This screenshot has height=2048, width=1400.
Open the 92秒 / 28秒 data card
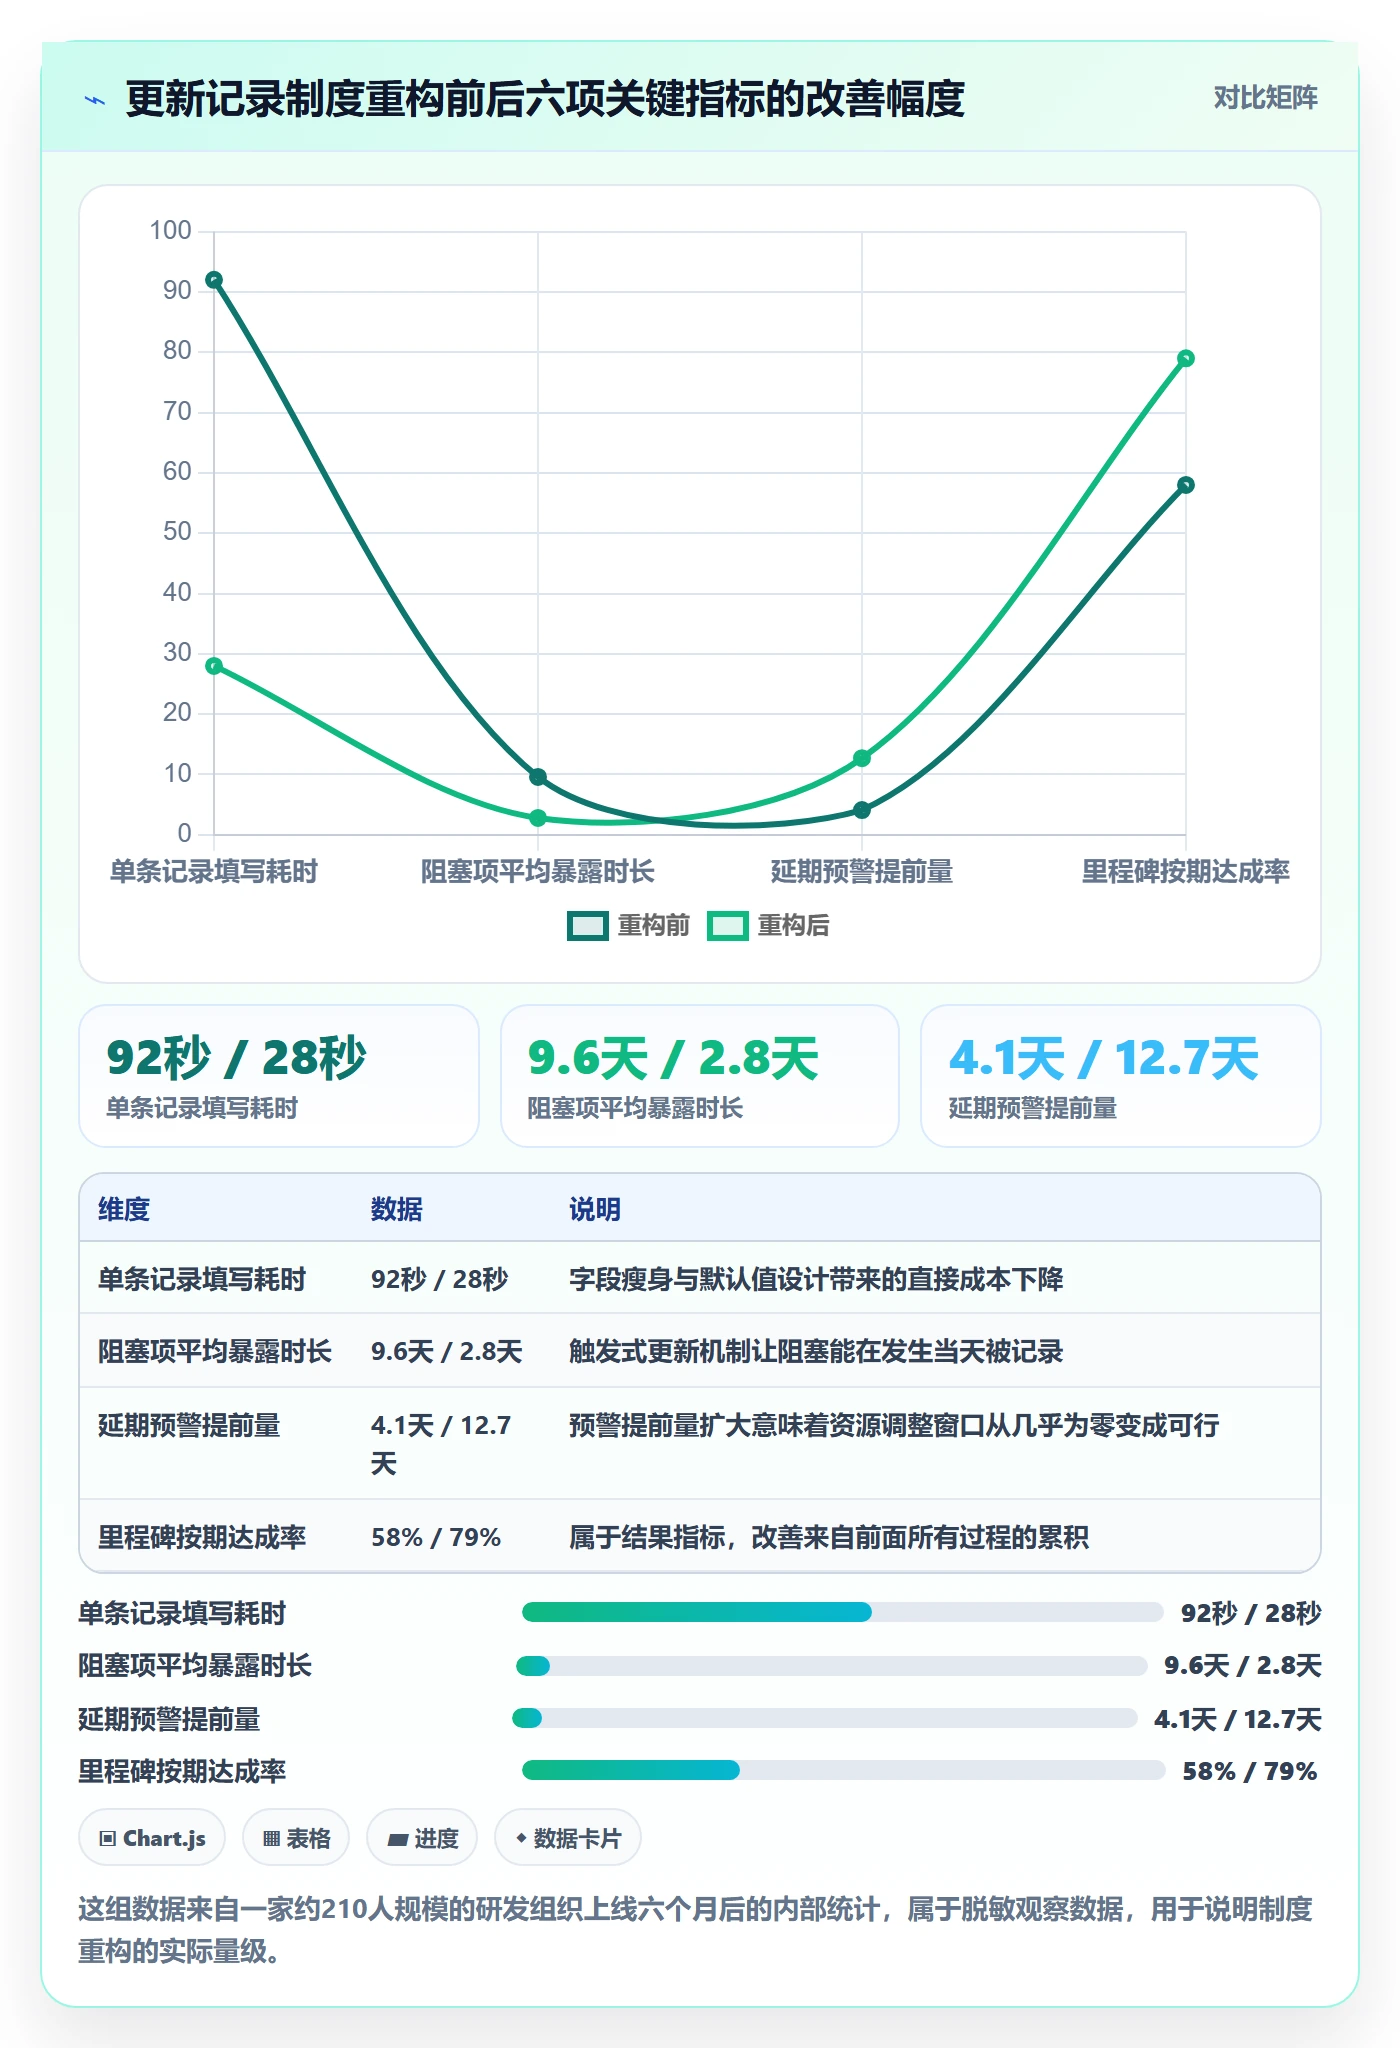coord(279,1076)
